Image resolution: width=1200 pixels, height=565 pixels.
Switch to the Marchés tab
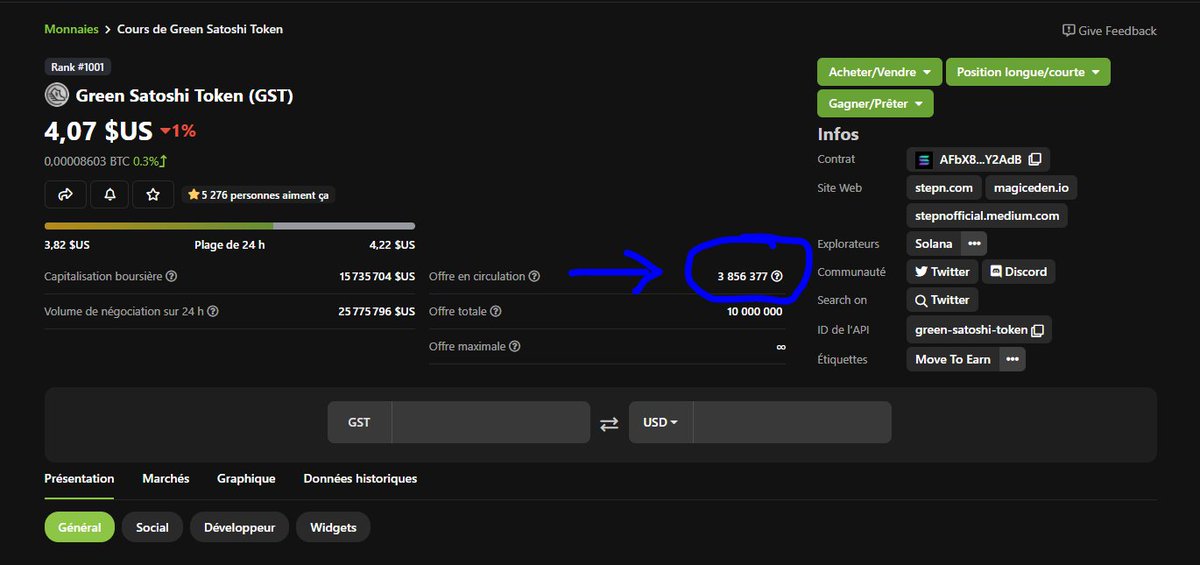point(166,479)
